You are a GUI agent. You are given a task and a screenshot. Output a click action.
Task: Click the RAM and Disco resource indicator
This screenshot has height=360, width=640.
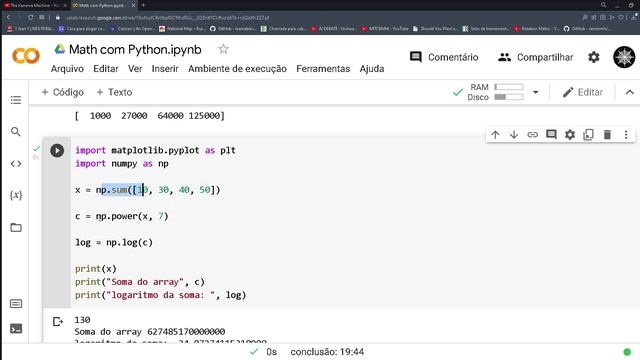coord(496,92)
